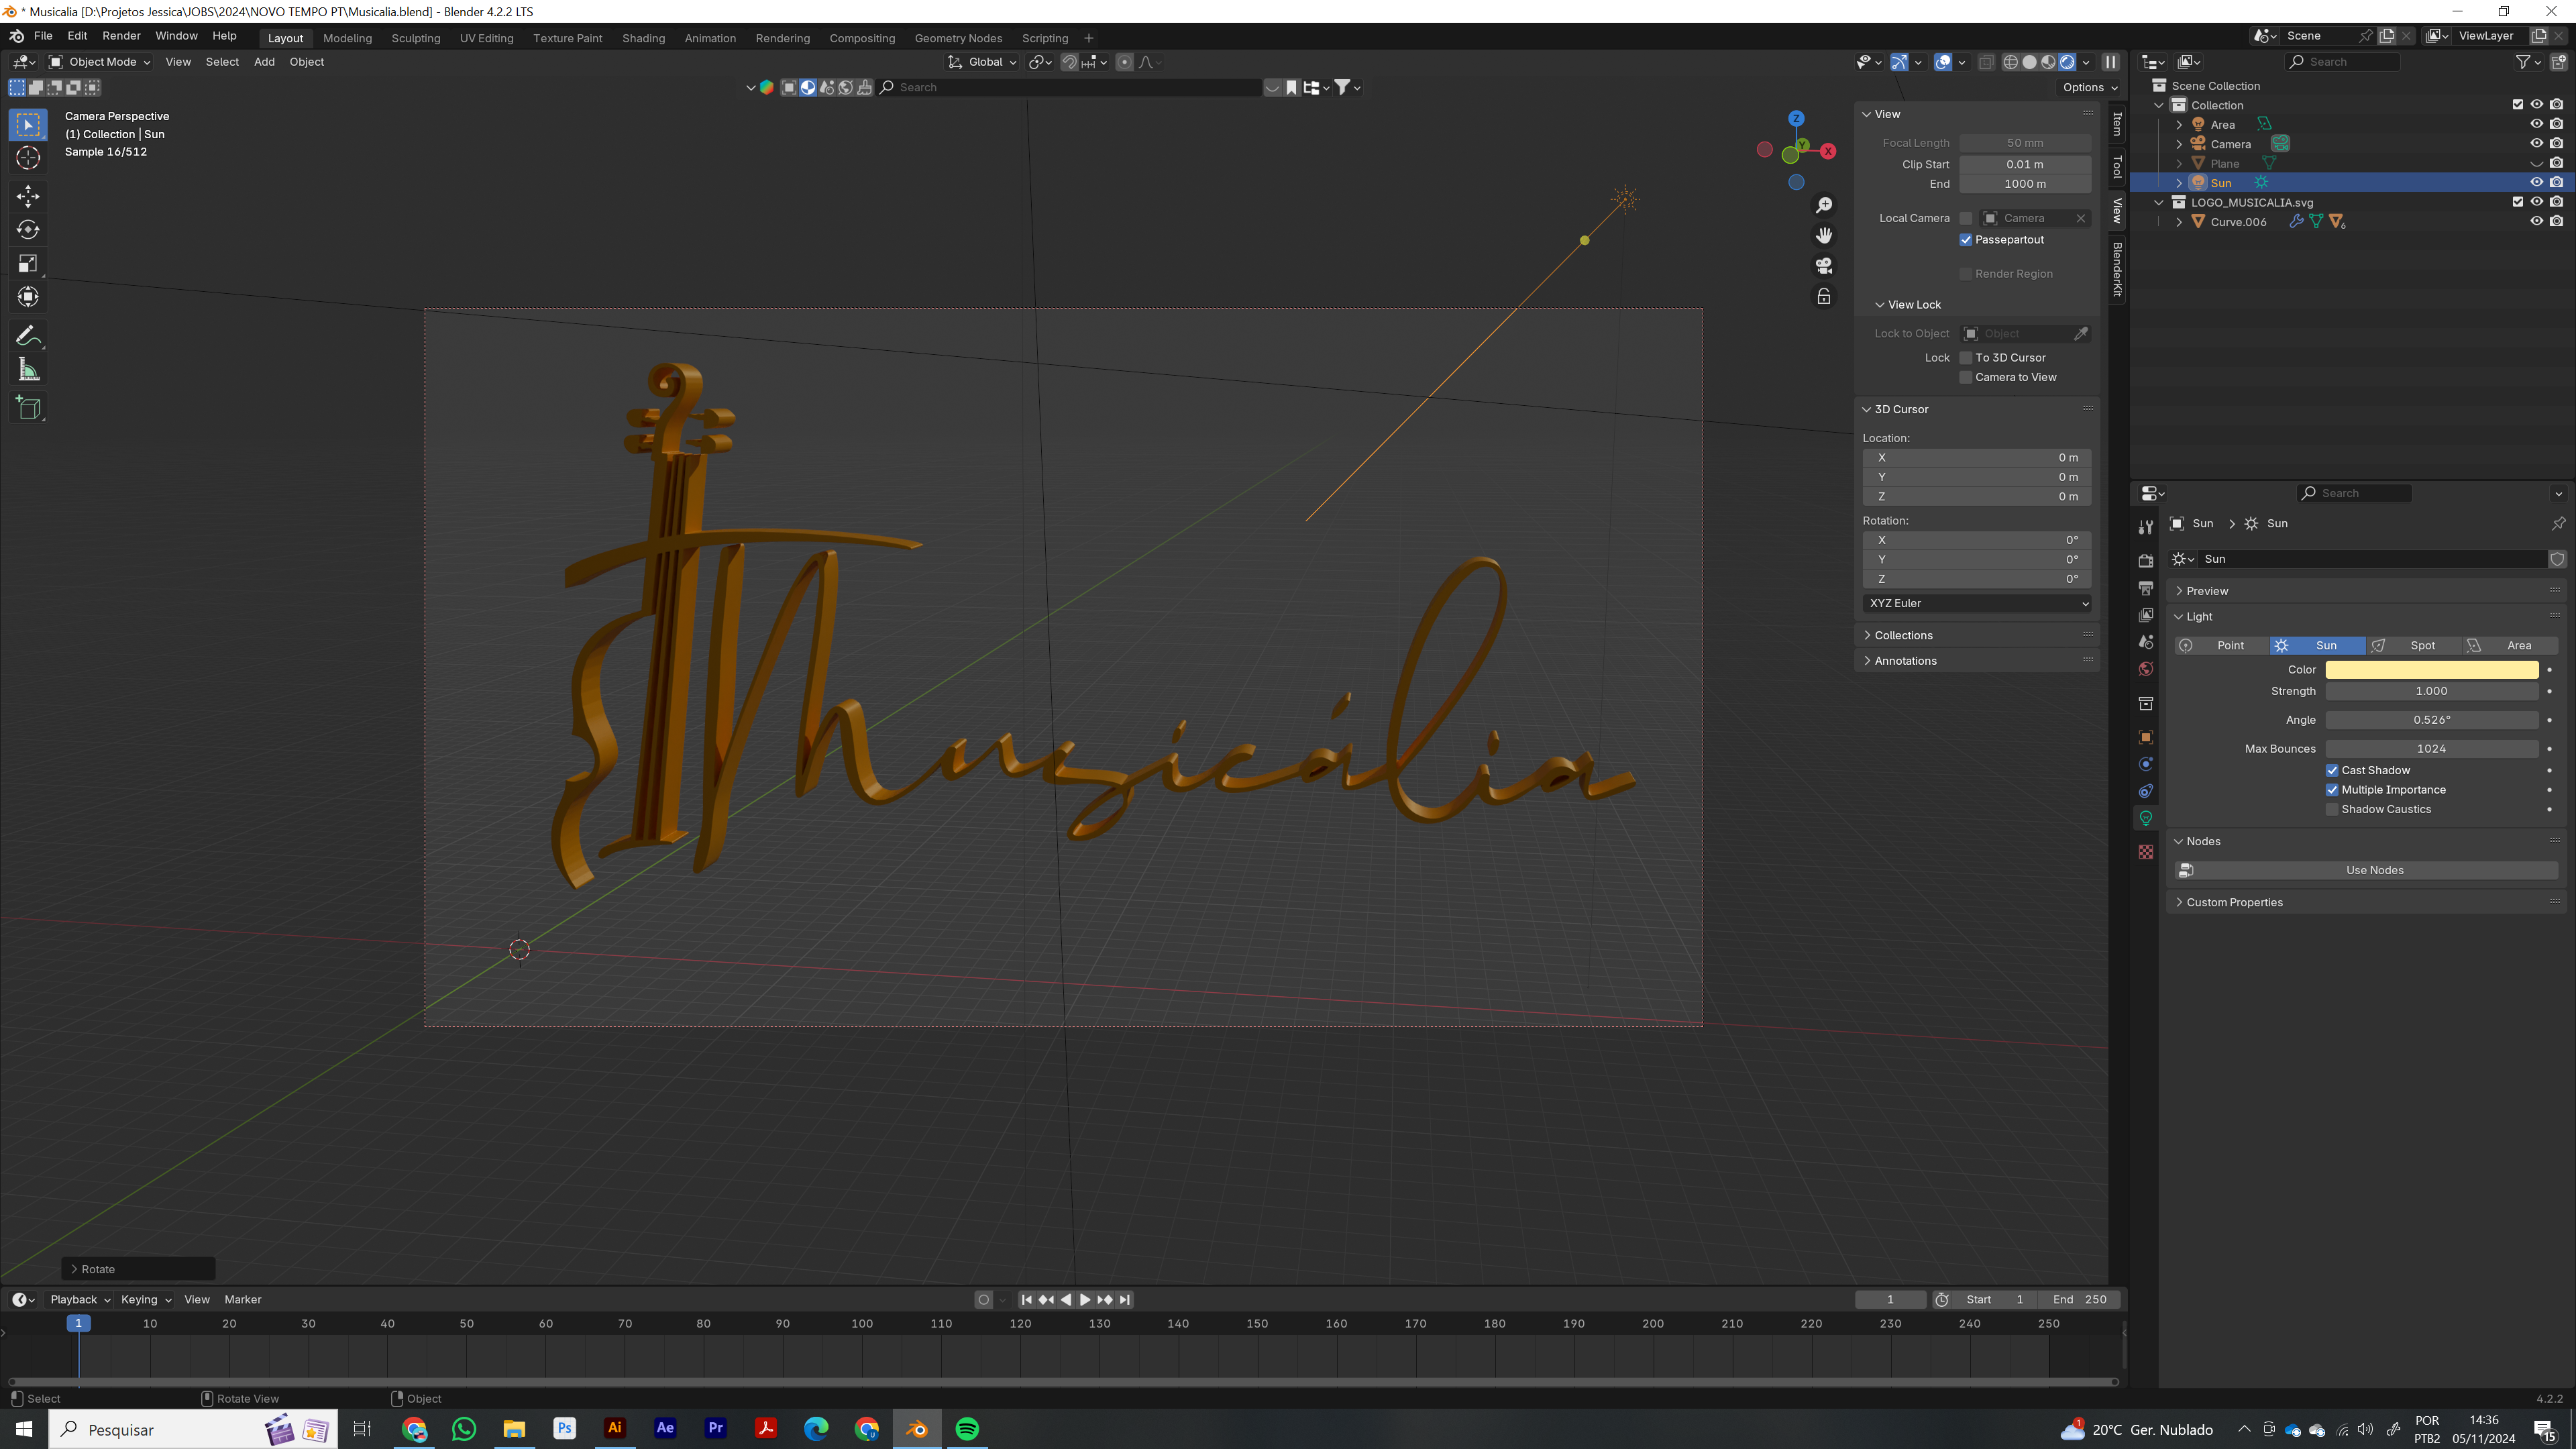Toggle the Local Camera checkbox

[x=1966, y=218]
